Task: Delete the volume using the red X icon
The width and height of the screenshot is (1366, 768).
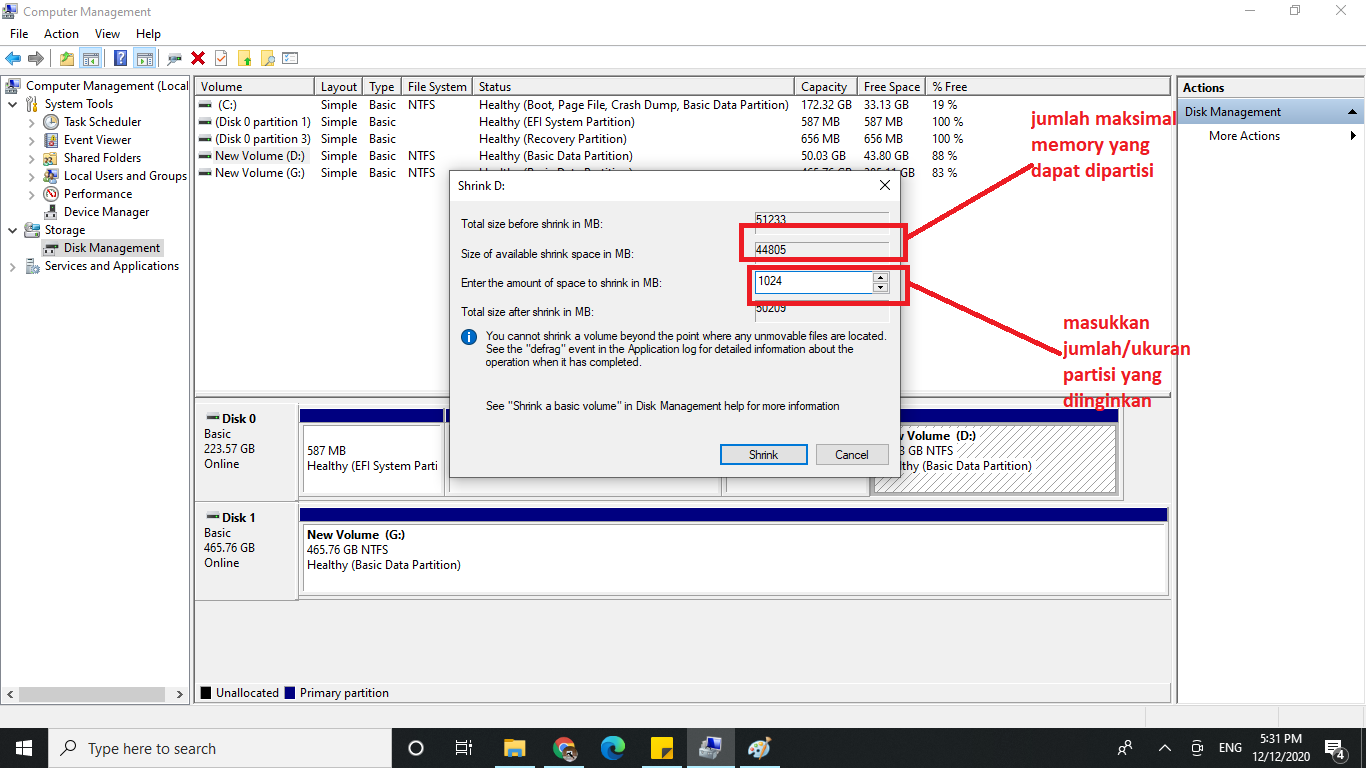Action: [197, 57]
